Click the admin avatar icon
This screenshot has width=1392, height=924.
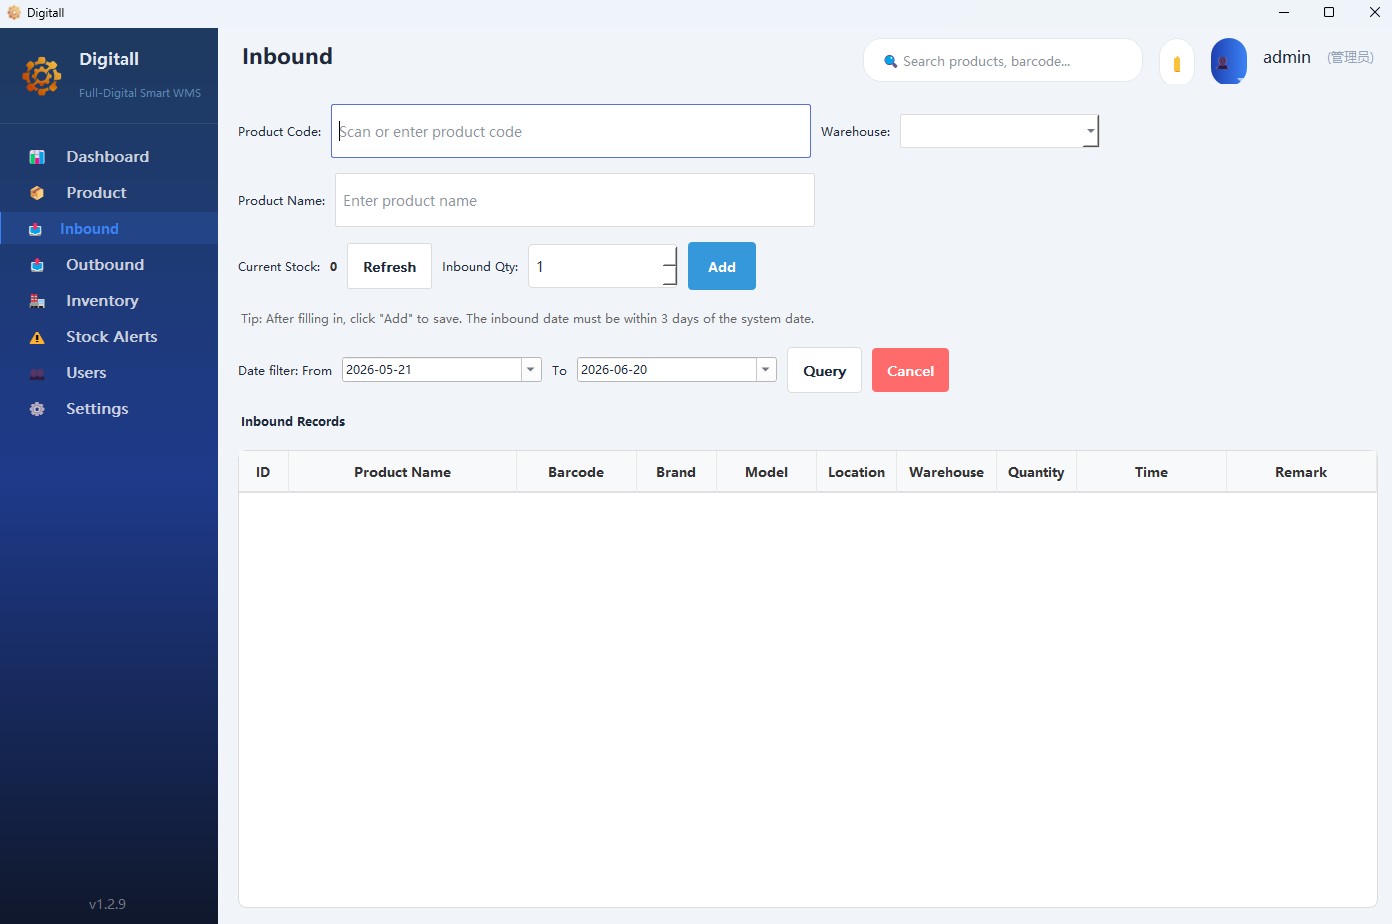point(1229,61)
